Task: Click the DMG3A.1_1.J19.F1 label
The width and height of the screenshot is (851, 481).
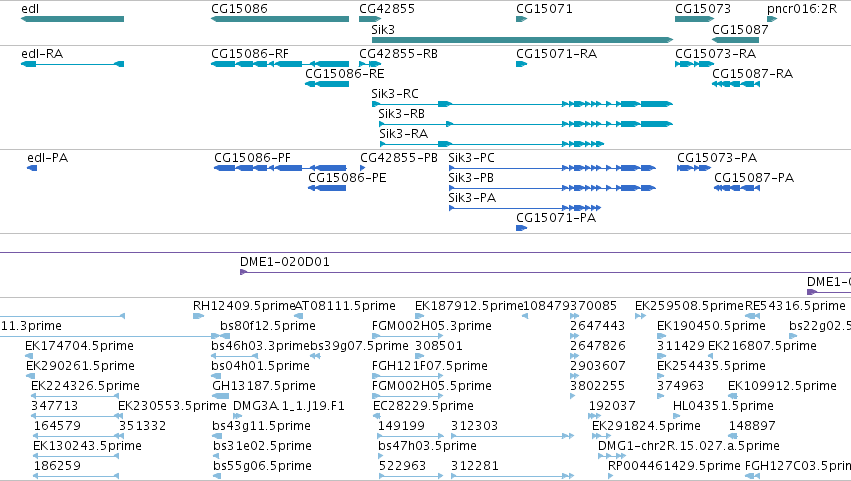Action: click(289, 406)
